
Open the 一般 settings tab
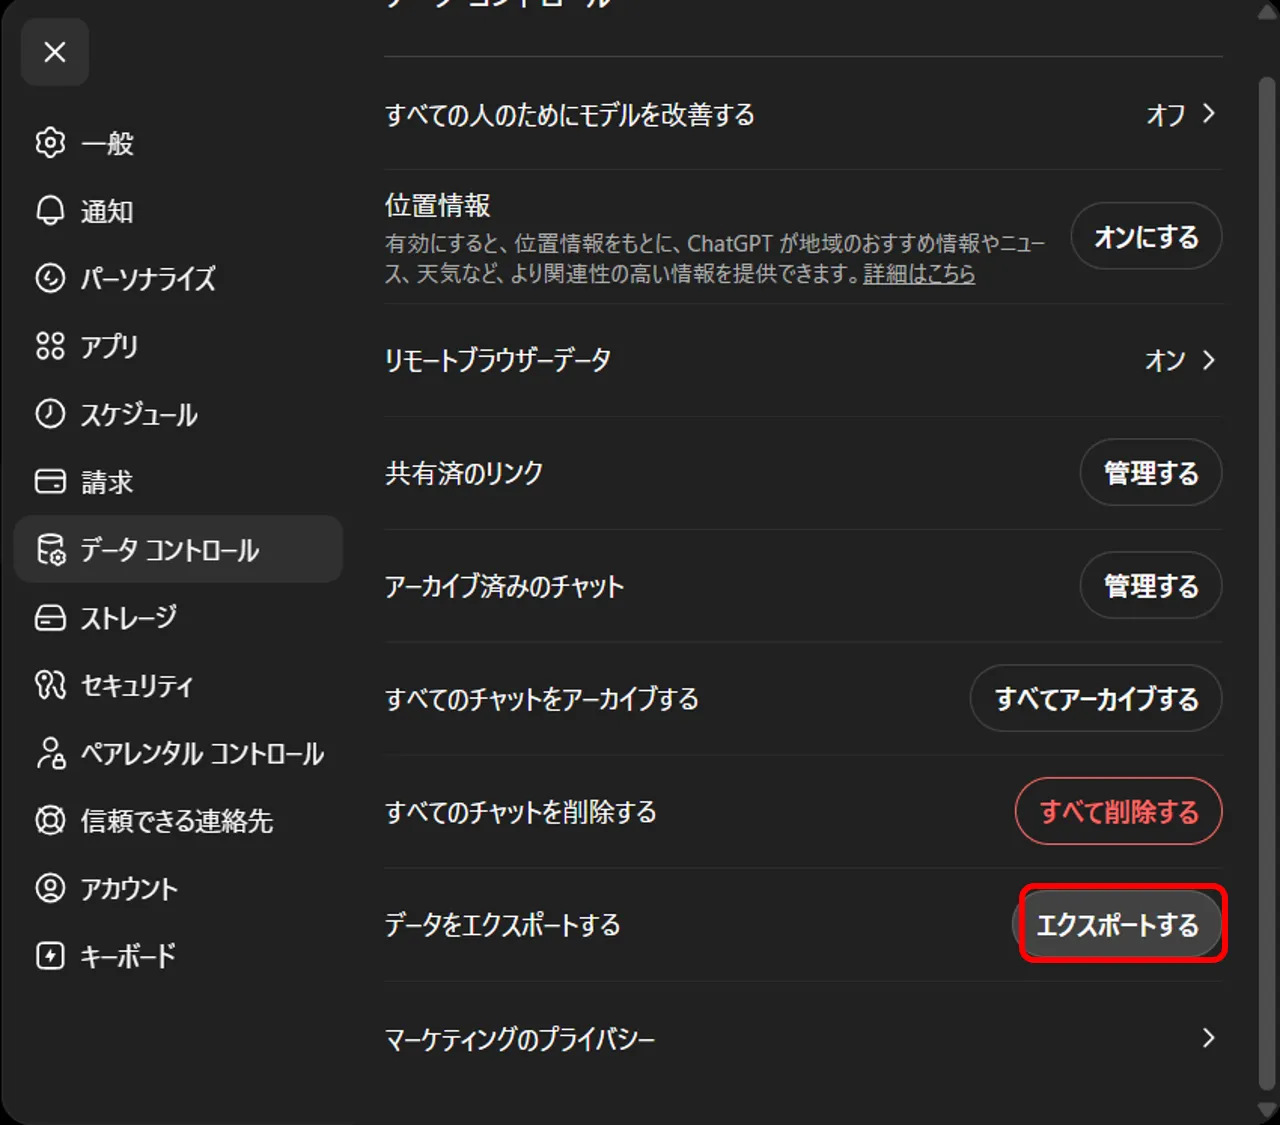point(178,143)
